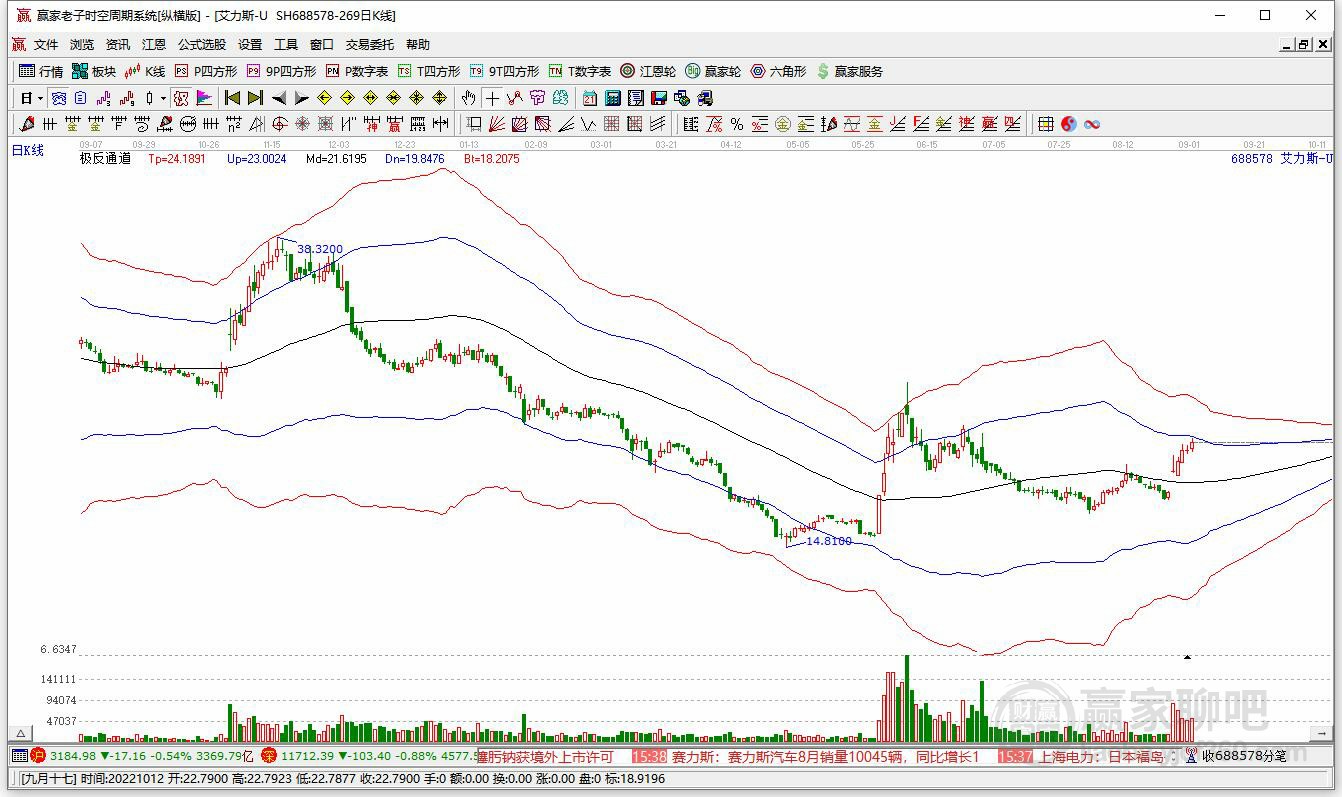
Task: Select the zigzag wave line tool
Action: (589, 124)
